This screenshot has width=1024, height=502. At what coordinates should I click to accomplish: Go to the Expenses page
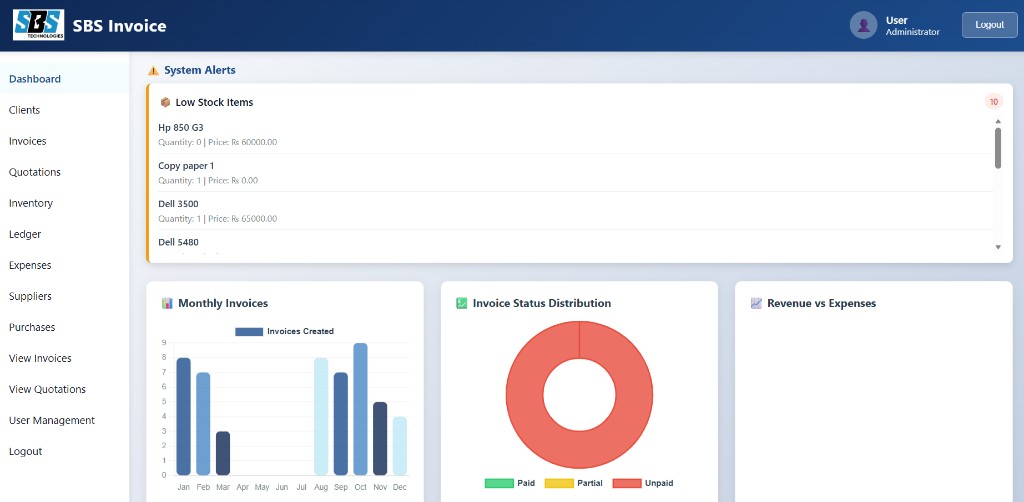click(x=65, y=265)
